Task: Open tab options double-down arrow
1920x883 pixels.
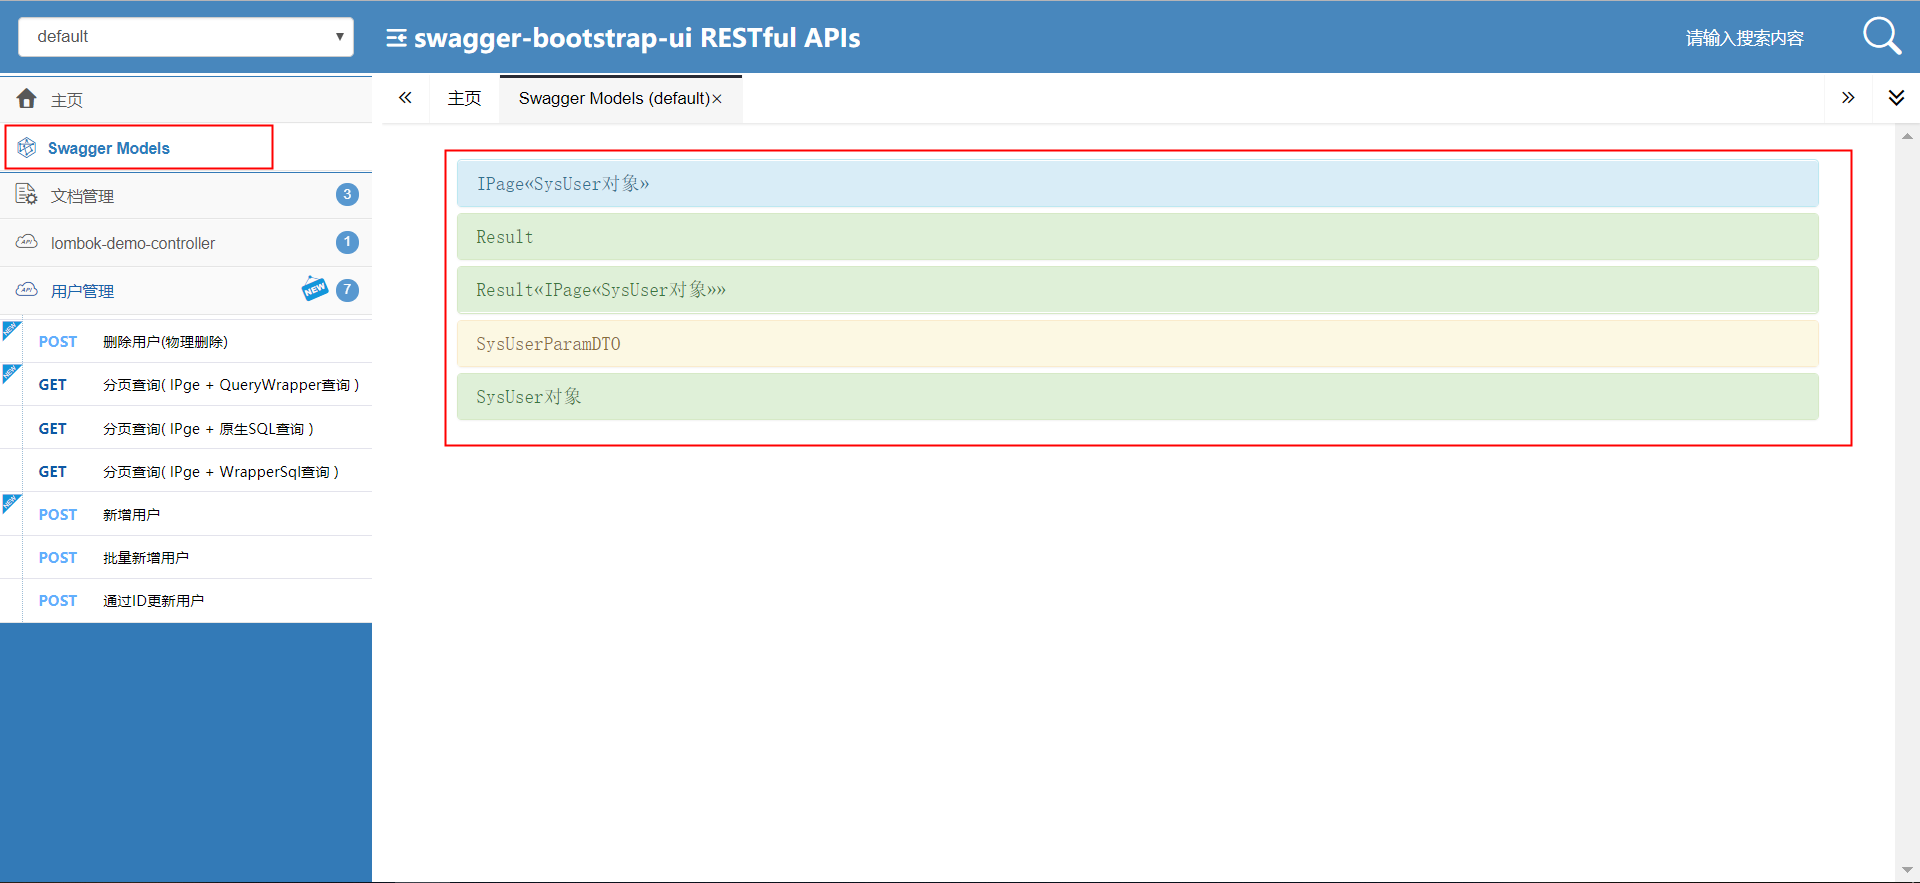Action: [1896, 98]
